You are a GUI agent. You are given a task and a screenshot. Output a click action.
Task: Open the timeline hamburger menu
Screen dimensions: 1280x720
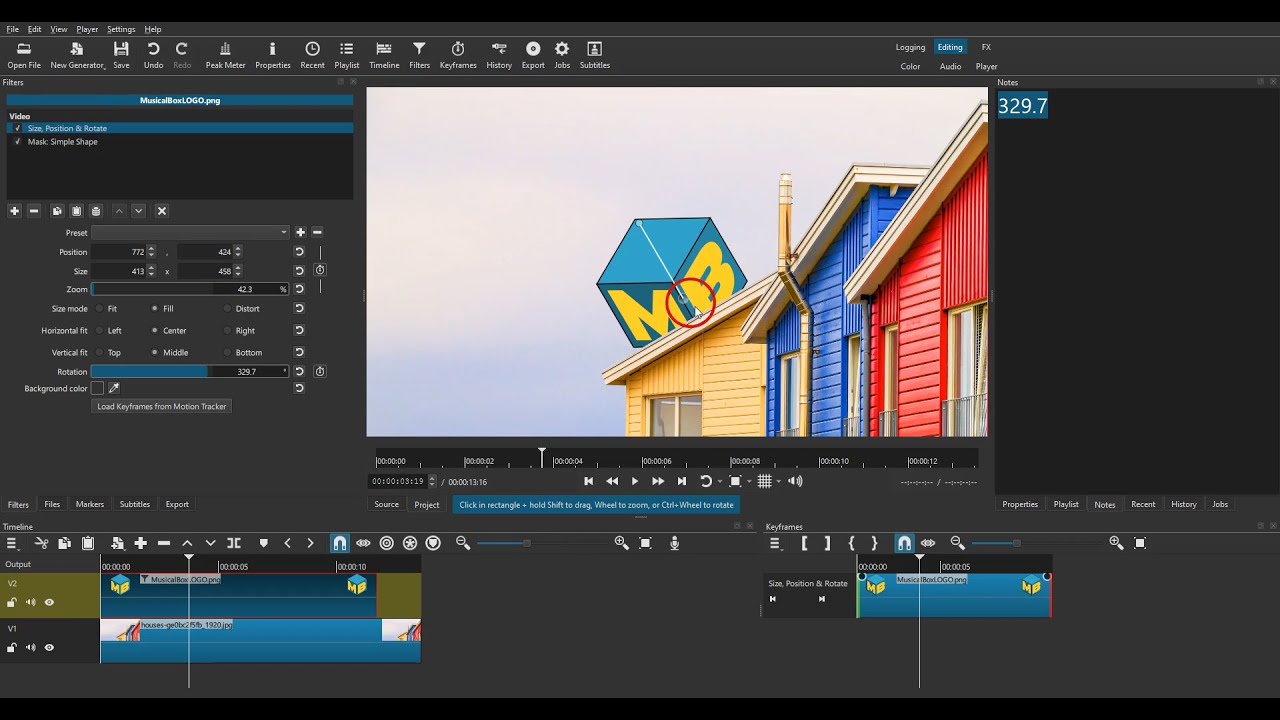pyautogui.click(x=12, y=543)
